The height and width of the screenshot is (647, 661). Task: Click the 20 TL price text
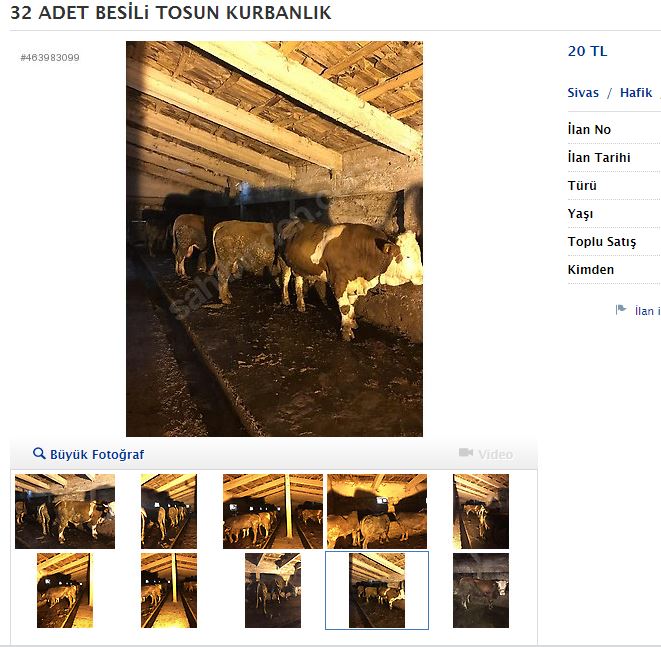587,51
